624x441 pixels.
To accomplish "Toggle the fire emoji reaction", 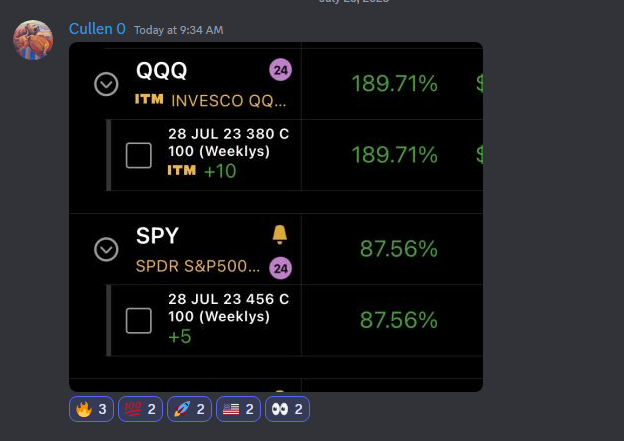I will 91,409.
